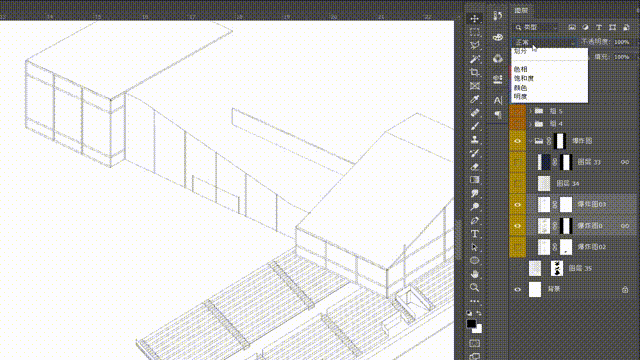Choose 色相 blend mode
Screen dimensions: 640x360
(x=520, y=69)
